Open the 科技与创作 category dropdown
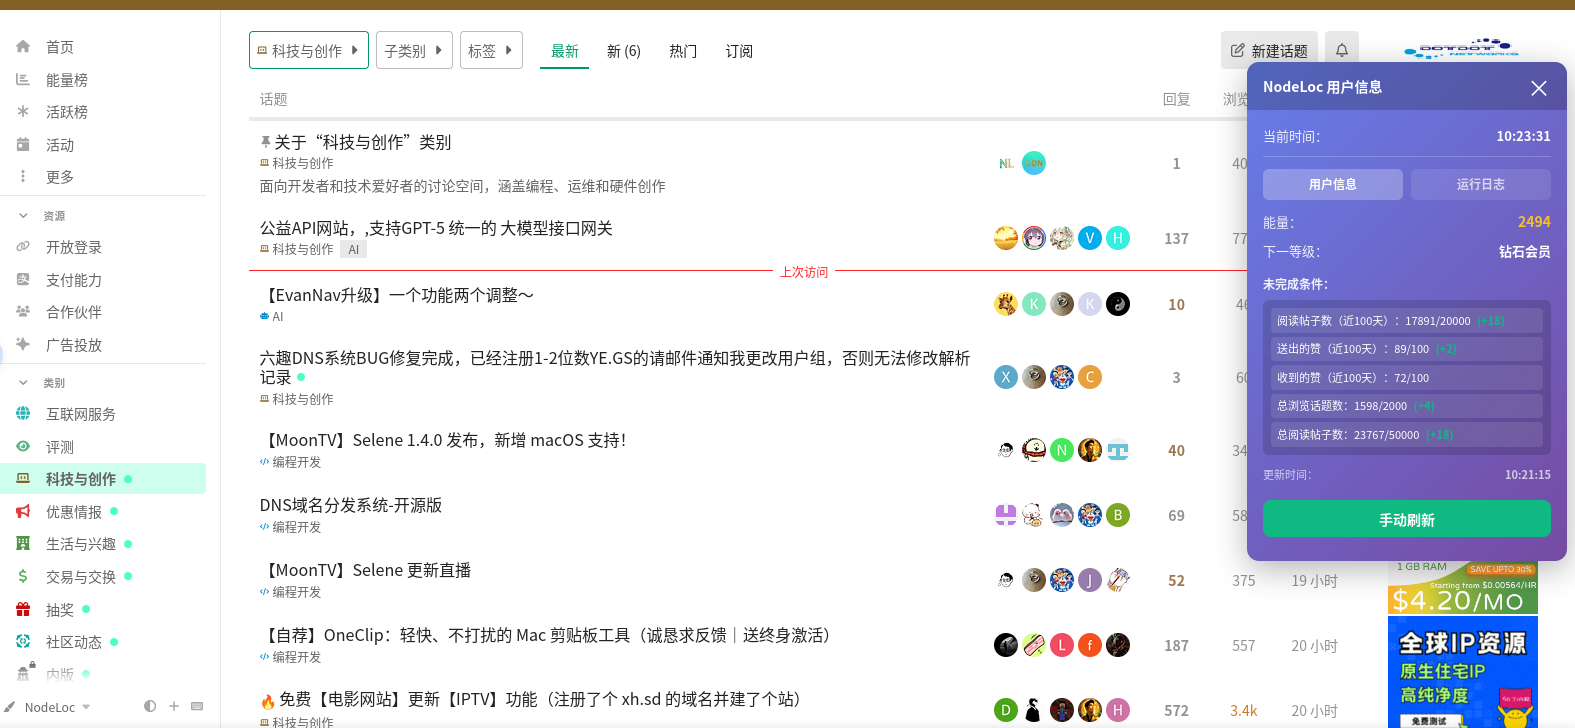This screenshot has height=728, width=1575. [x=308, y=50]
